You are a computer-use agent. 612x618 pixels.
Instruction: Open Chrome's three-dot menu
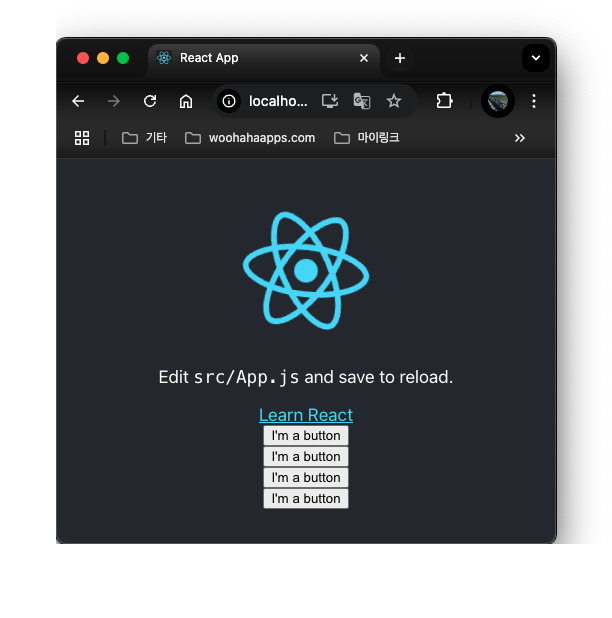click(534, 101)
